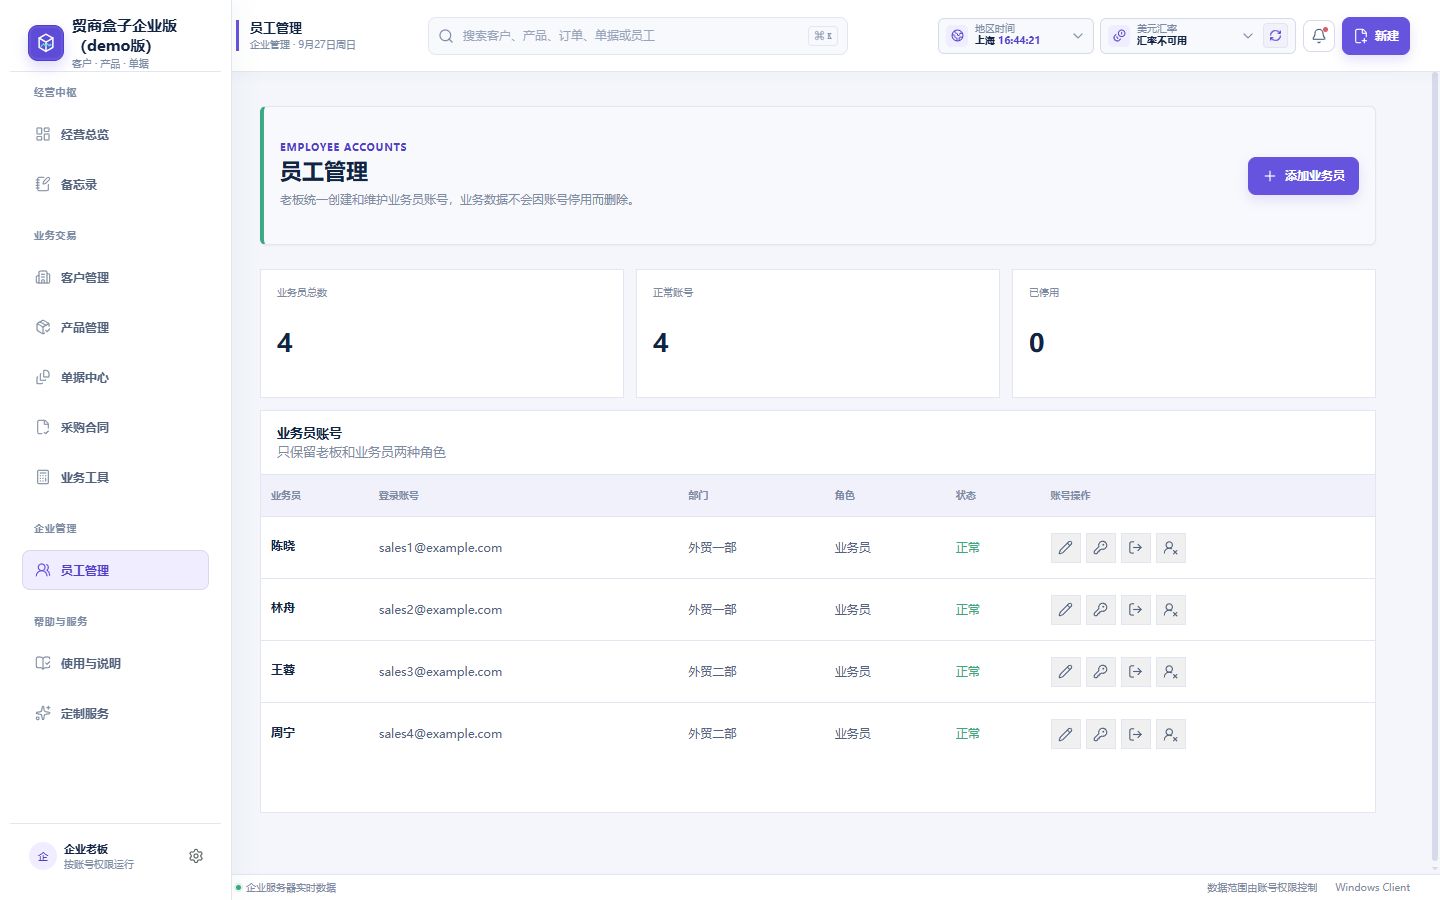The width and height of the screenshot is (1440, 900).
Task: Open settings gear beside 企业老板
Action: (x=196, y=856)
